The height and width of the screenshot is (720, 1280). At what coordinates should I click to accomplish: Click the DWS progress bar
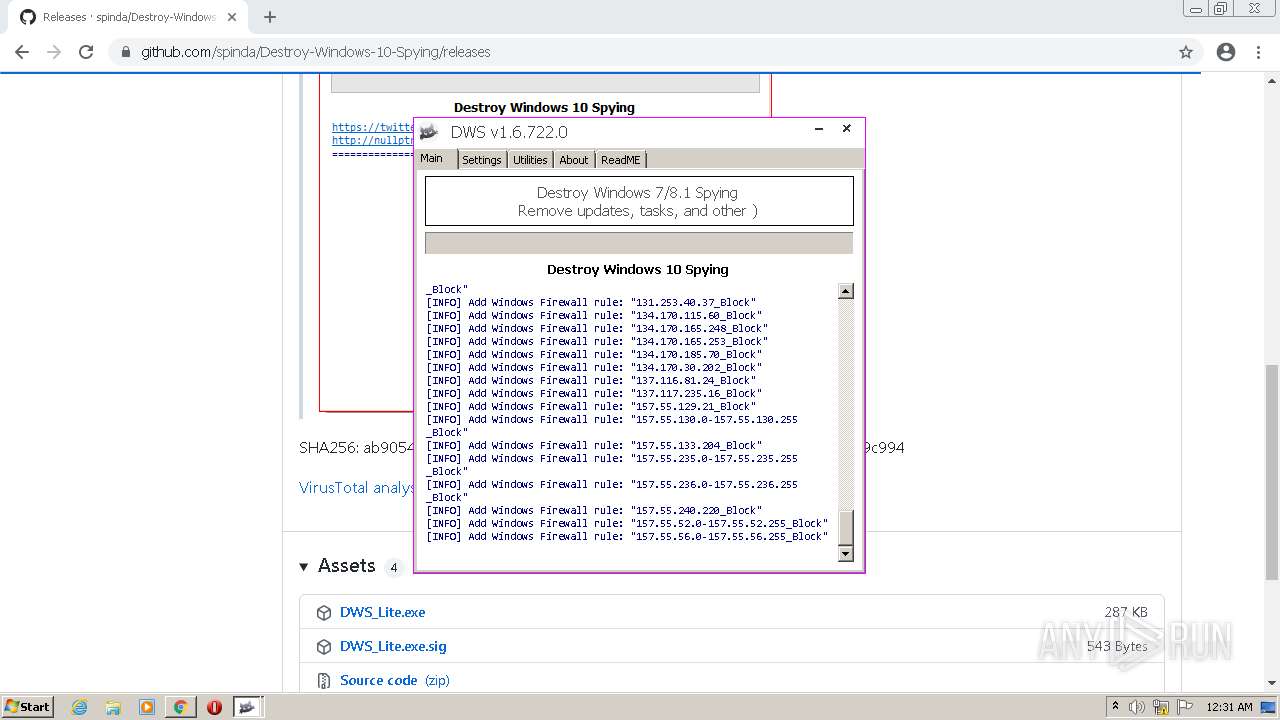(639, 243)
